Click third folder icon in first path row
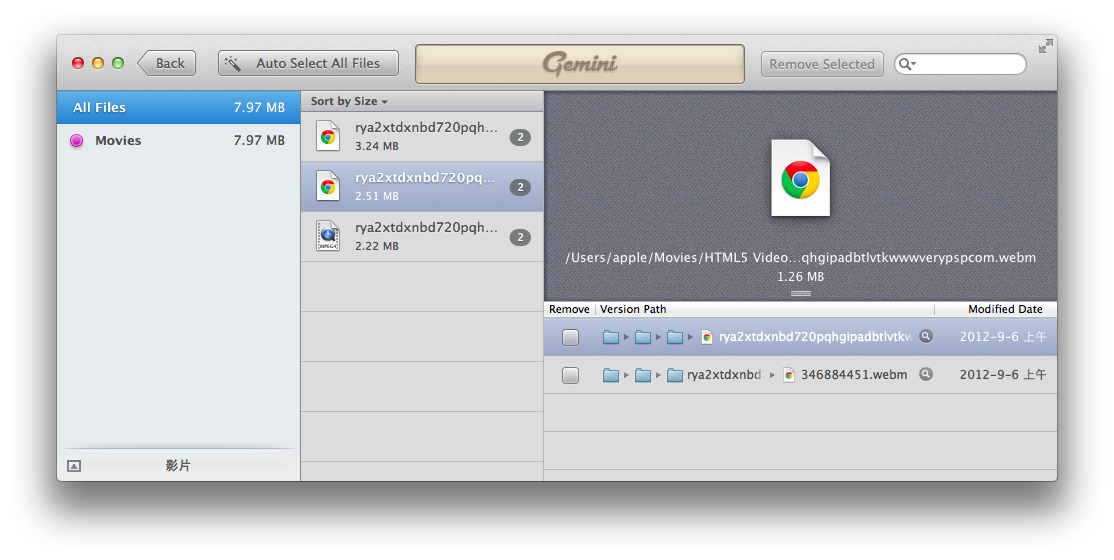The image size is (1114, 560). coord(675,337)
